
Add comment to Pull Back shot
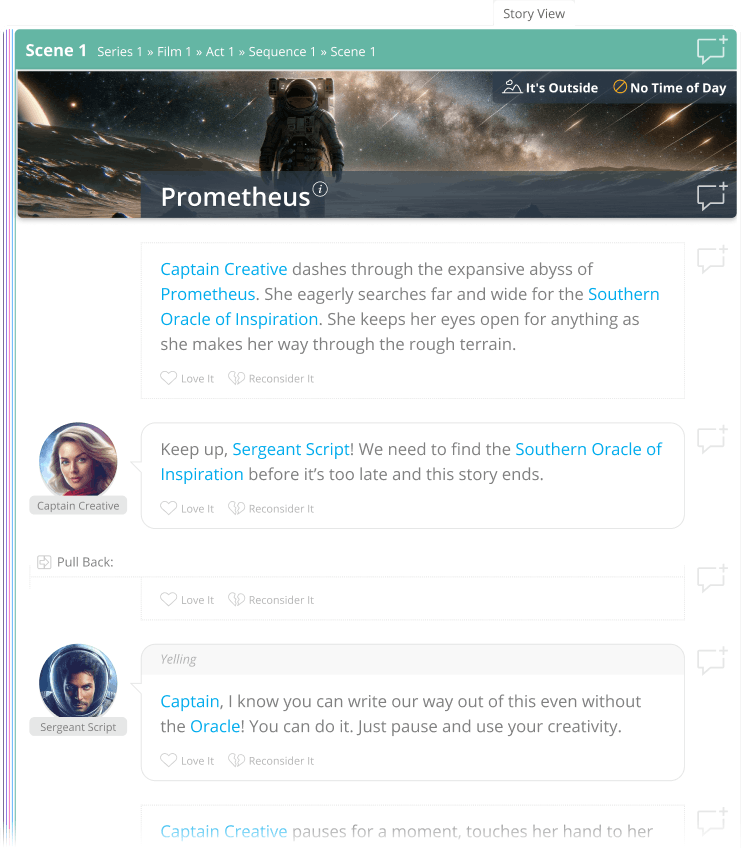pyautogui.click(x=711, y=577)
